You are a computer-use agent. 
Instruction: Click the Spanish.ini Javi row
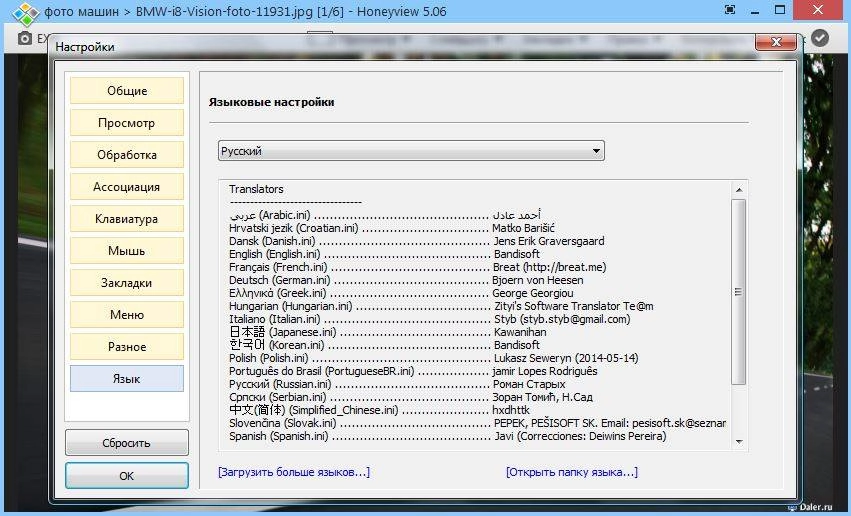448,436
